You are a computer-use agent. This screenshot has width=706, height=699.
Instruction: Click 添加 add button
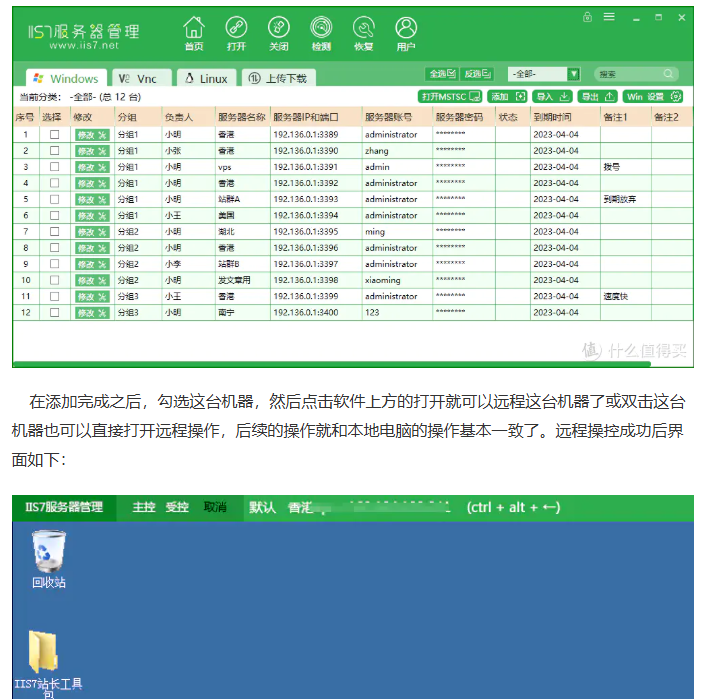(x=508, y=96)
